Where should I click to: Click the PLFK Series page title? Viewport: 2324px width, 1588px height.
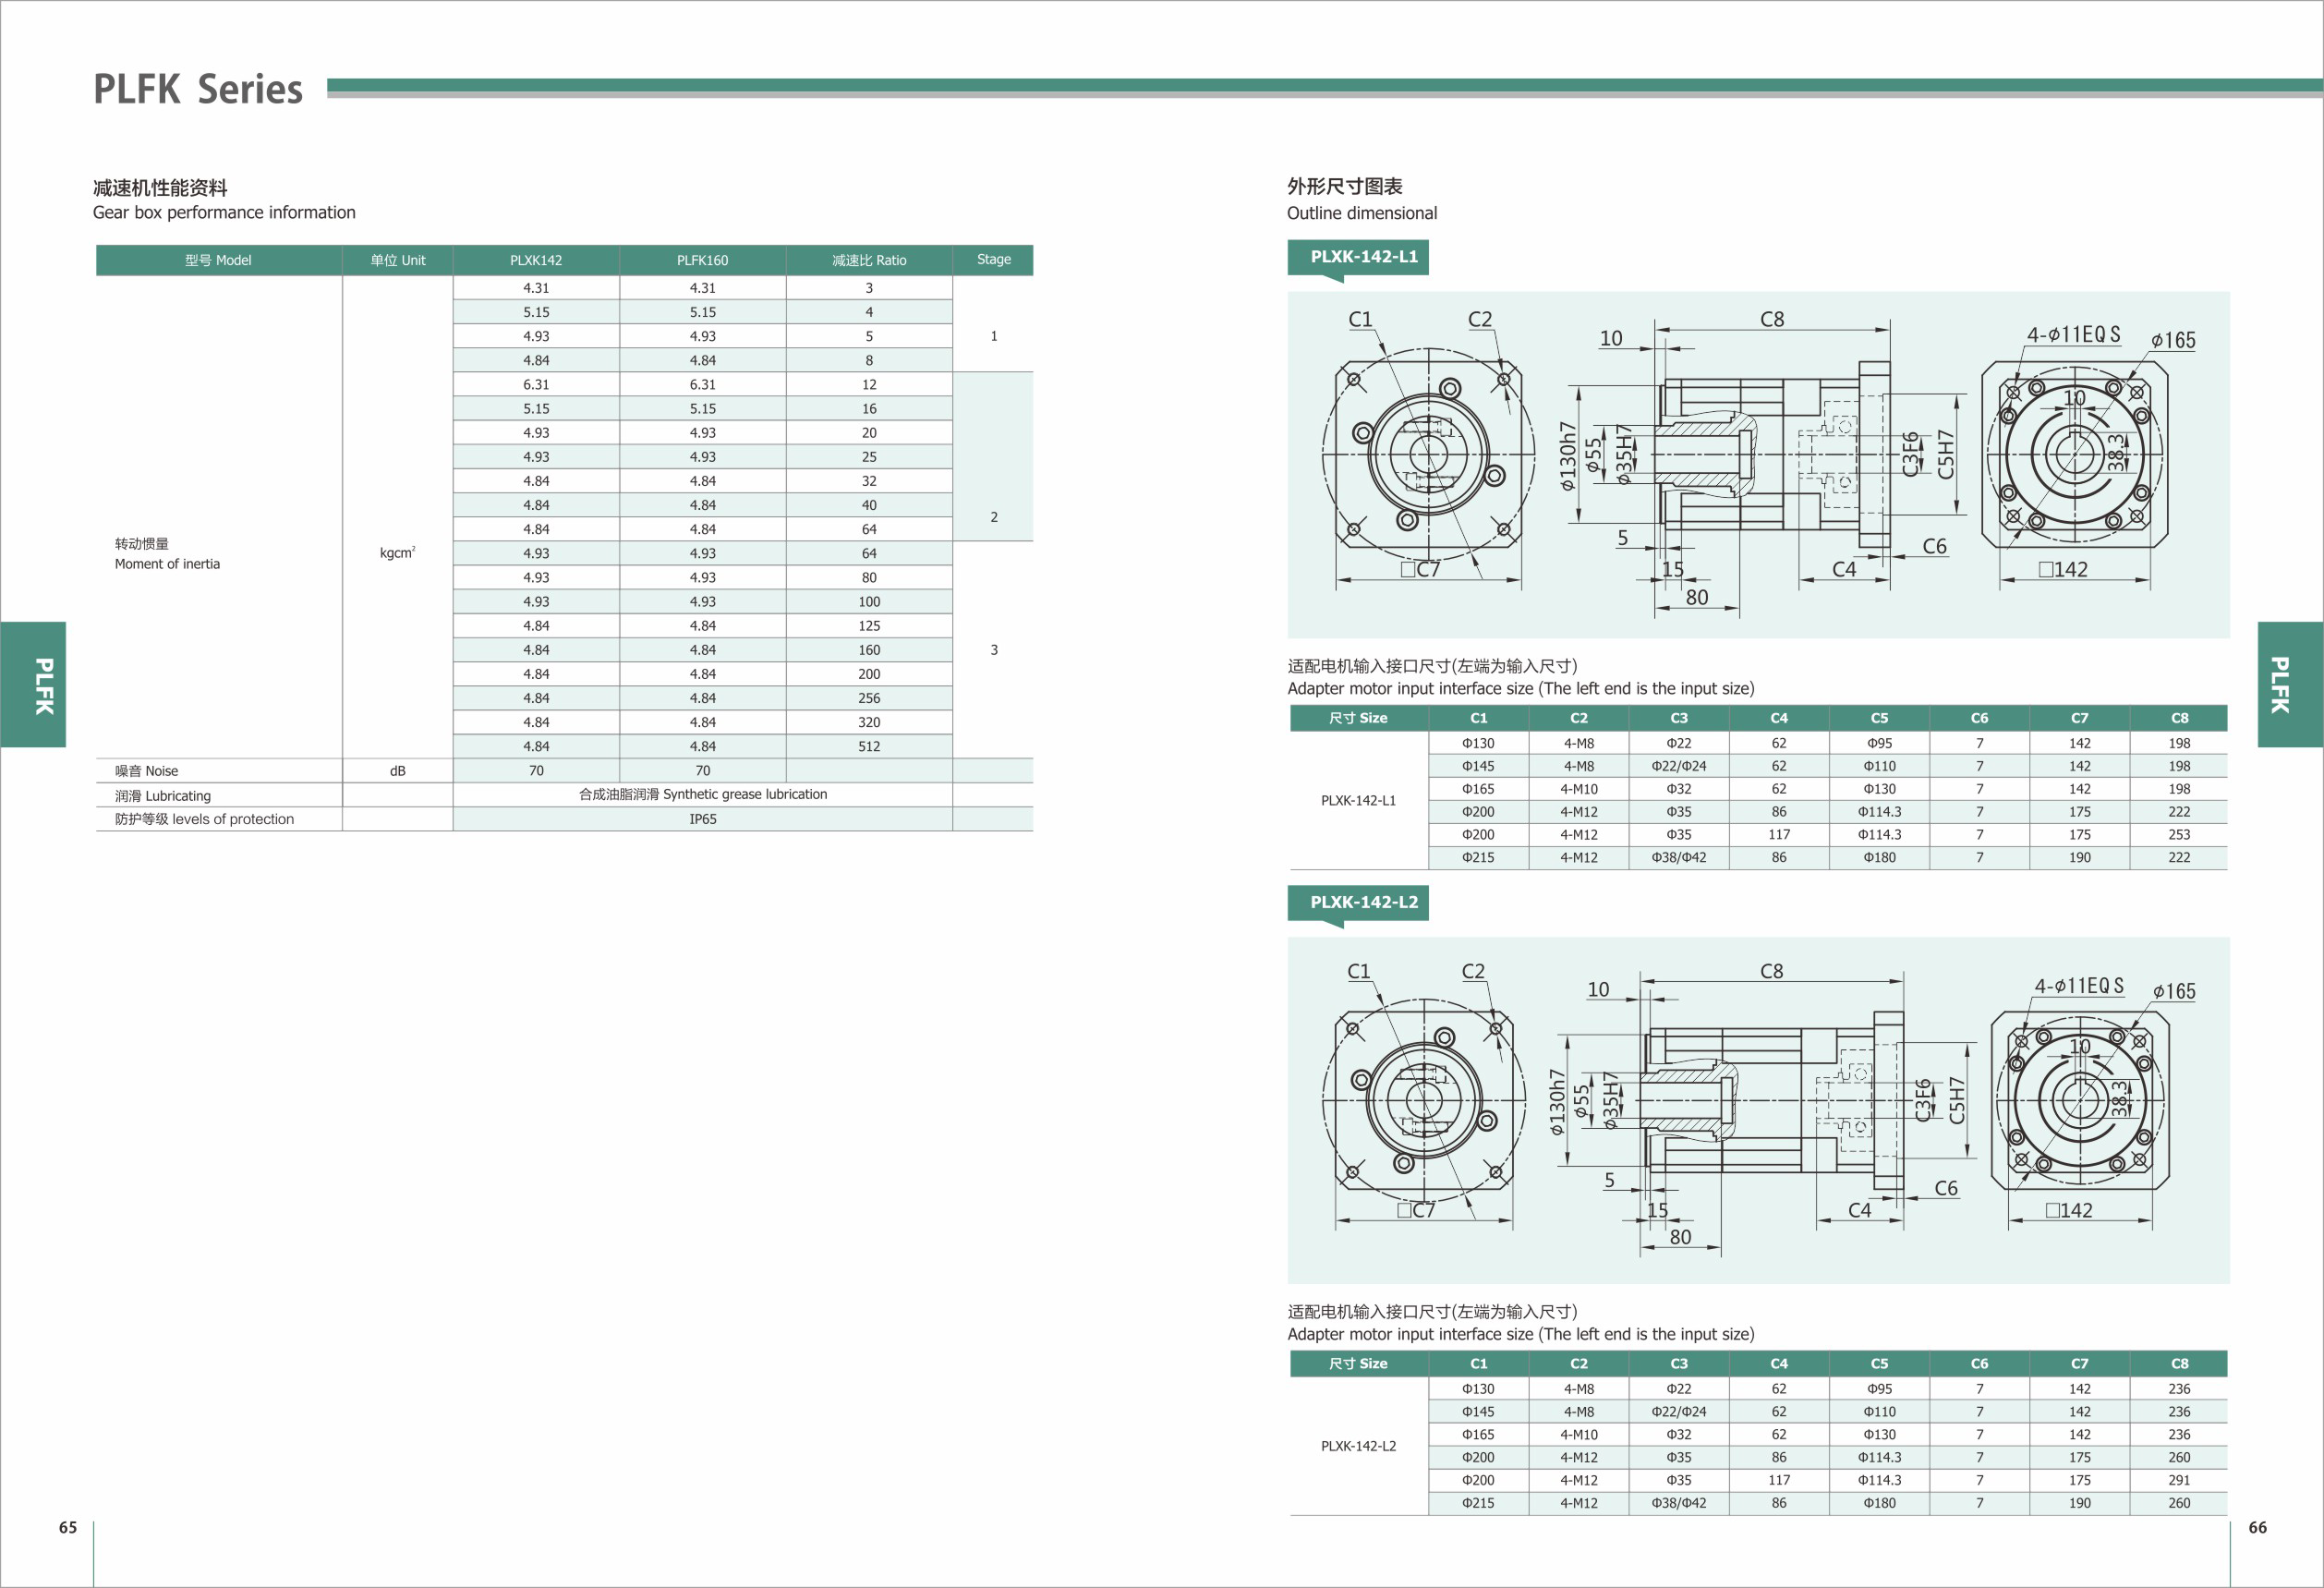[198, 89]
